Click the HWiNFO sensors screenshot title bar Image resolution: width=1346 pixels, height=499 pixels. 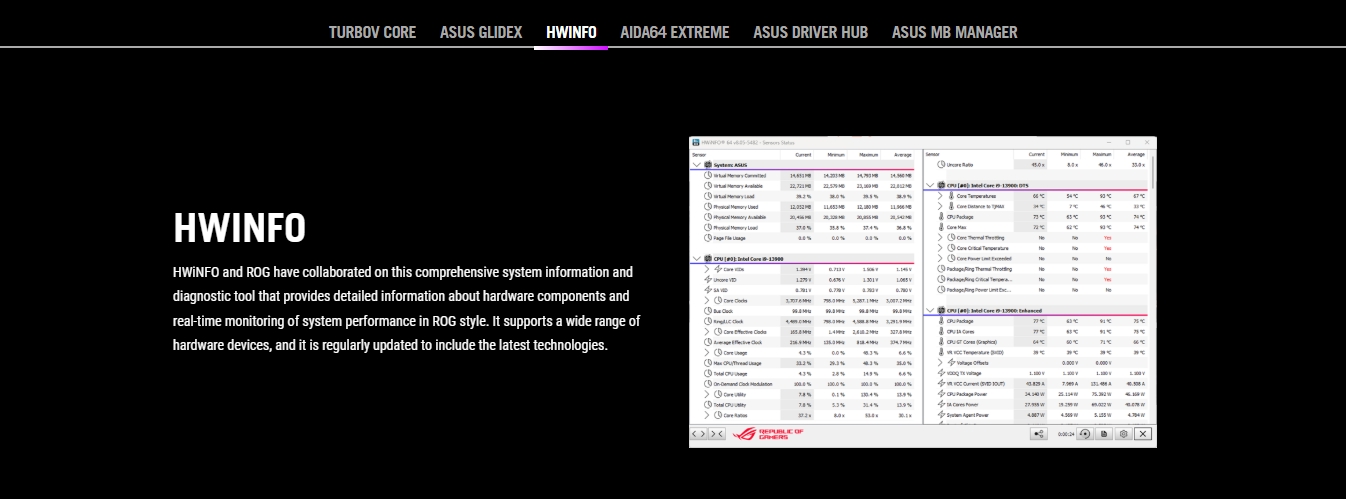[x=922, y=142]
